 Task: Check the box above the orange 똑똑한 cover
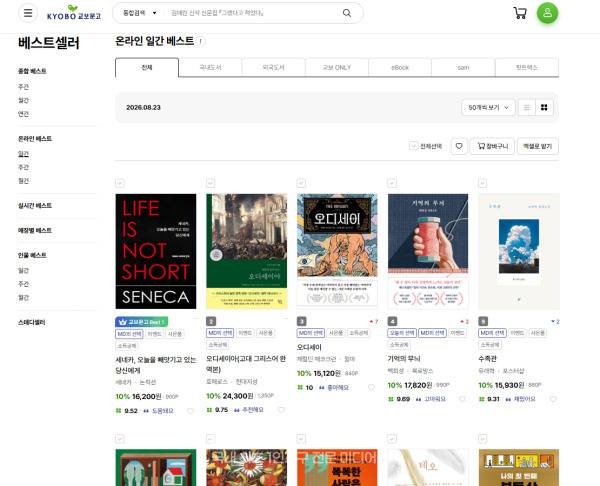[301, 439]
